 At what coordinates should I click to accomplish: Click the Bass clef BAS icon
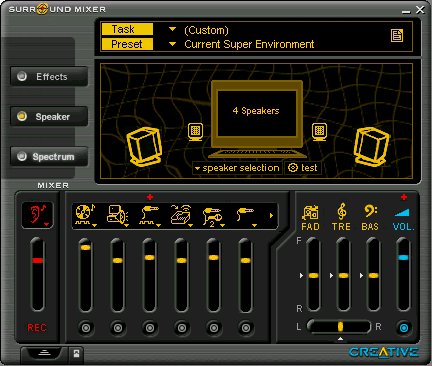pyautogui.click(x=370, y=217)
